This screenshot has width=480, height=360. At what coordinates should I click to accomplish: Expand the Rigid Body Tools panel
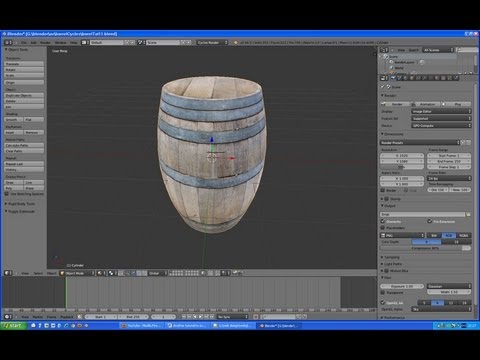[x=20, y=204]
